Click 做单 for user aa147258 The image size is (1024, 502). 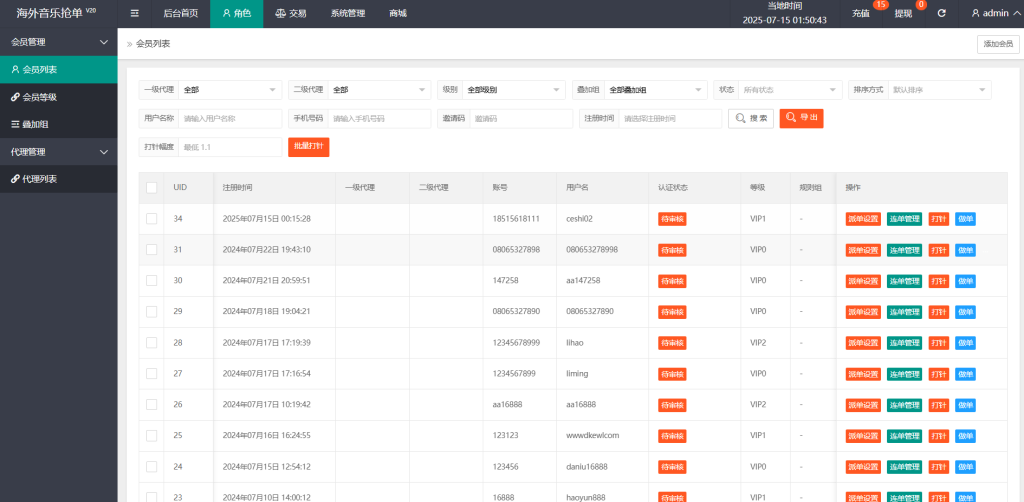click(965, 281)
